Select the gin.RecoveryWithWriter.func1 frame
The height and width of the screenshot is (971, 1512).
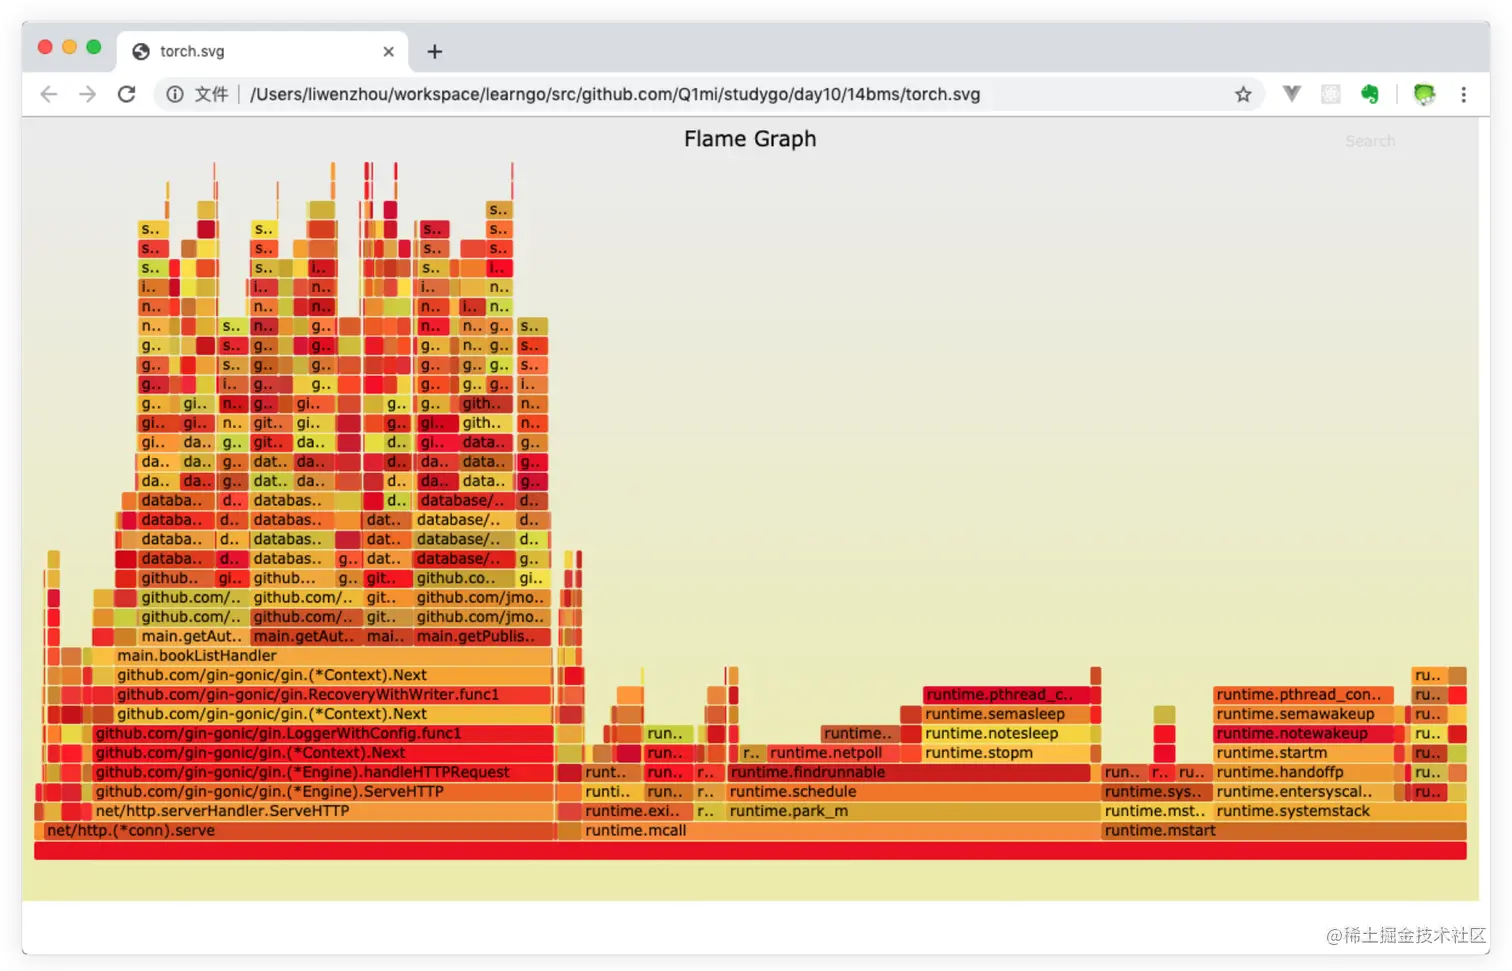[x=333, y=694]
